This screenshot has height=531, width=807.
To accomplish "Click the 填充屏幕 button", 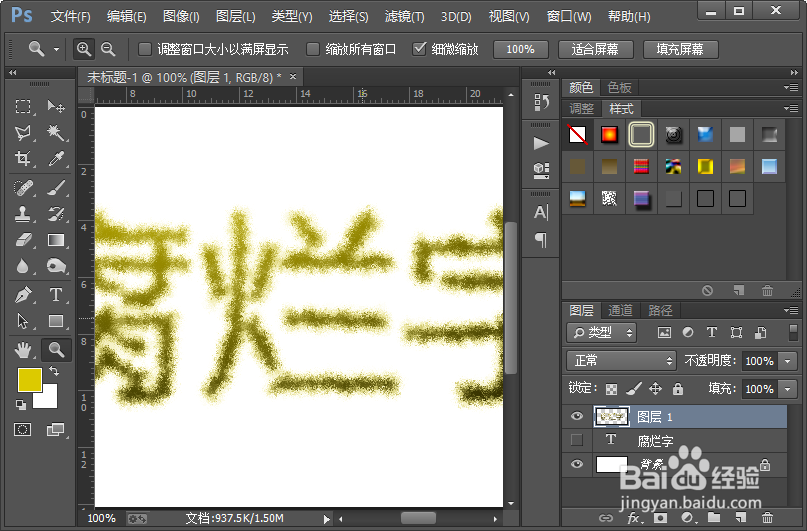I will coord(680,49).
